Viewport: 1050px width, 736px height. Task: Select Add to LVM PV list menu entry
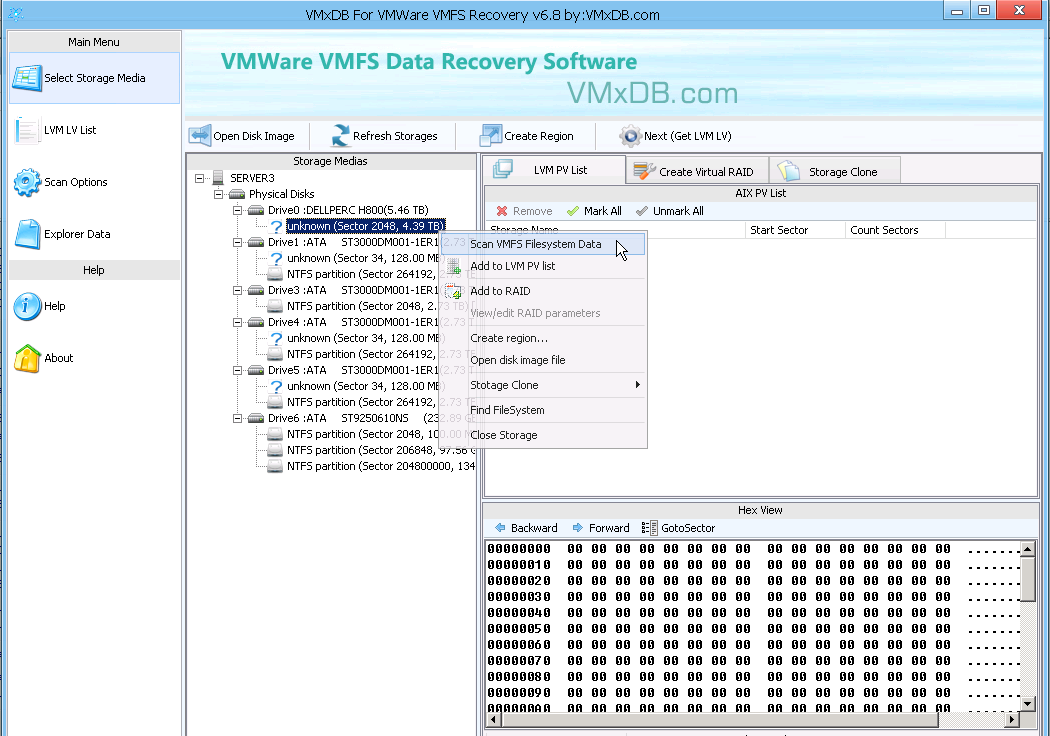coord(543,267)
